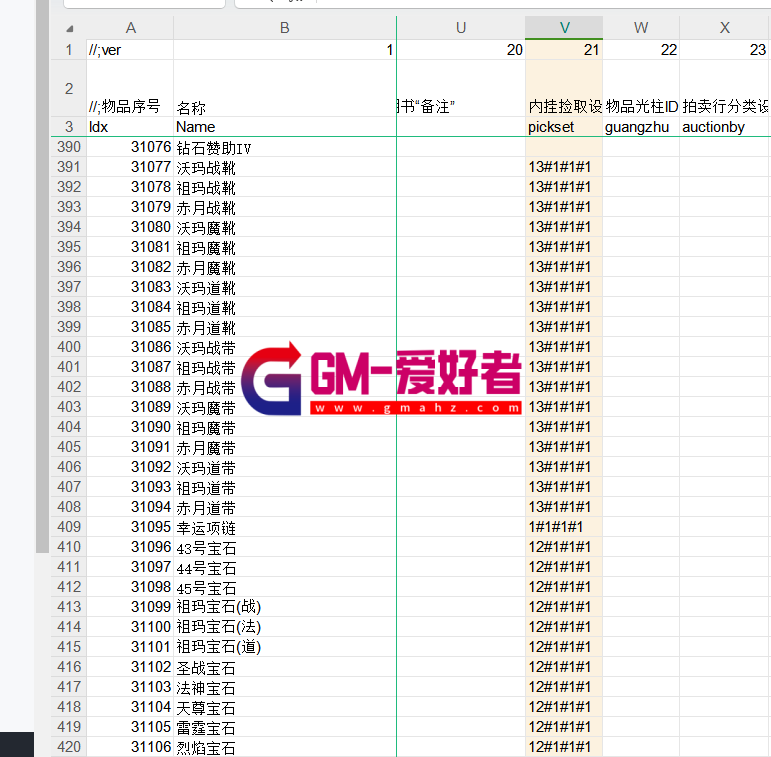Click the '43号宝石' name cell

click(285, 547)
